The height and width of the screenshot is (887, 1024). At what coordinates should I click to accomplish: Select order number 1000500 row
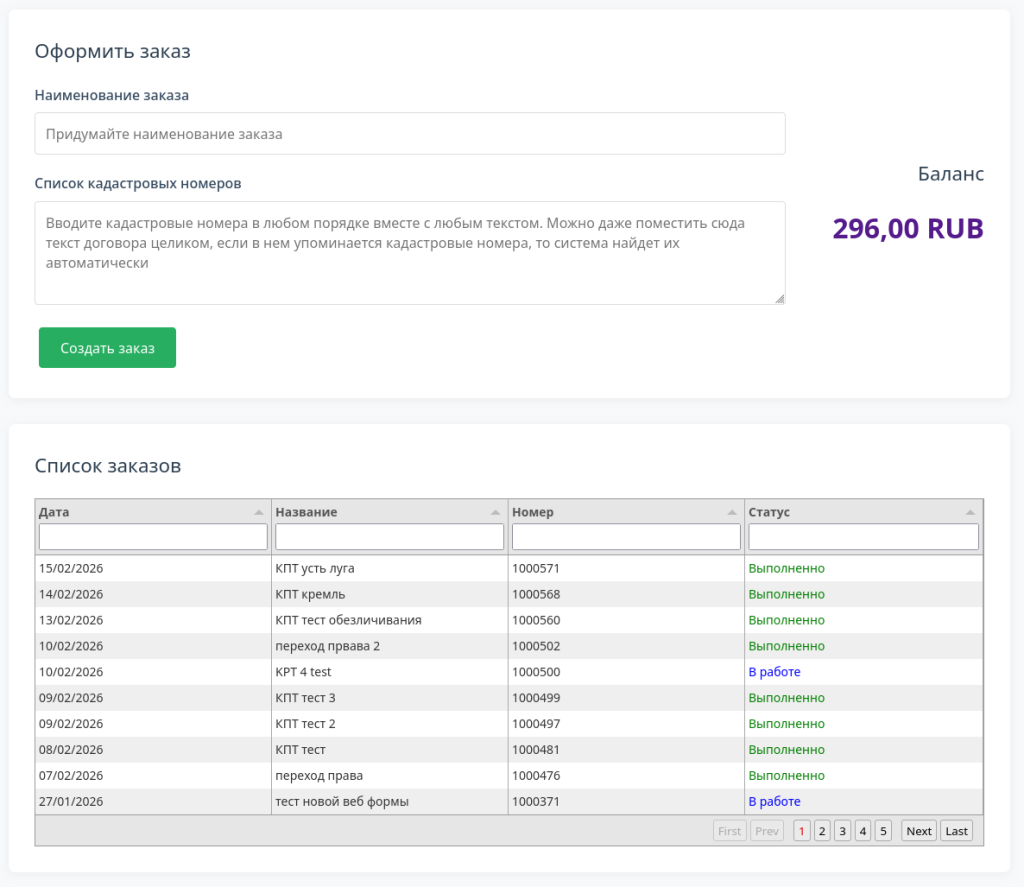[x=536, y=672]
